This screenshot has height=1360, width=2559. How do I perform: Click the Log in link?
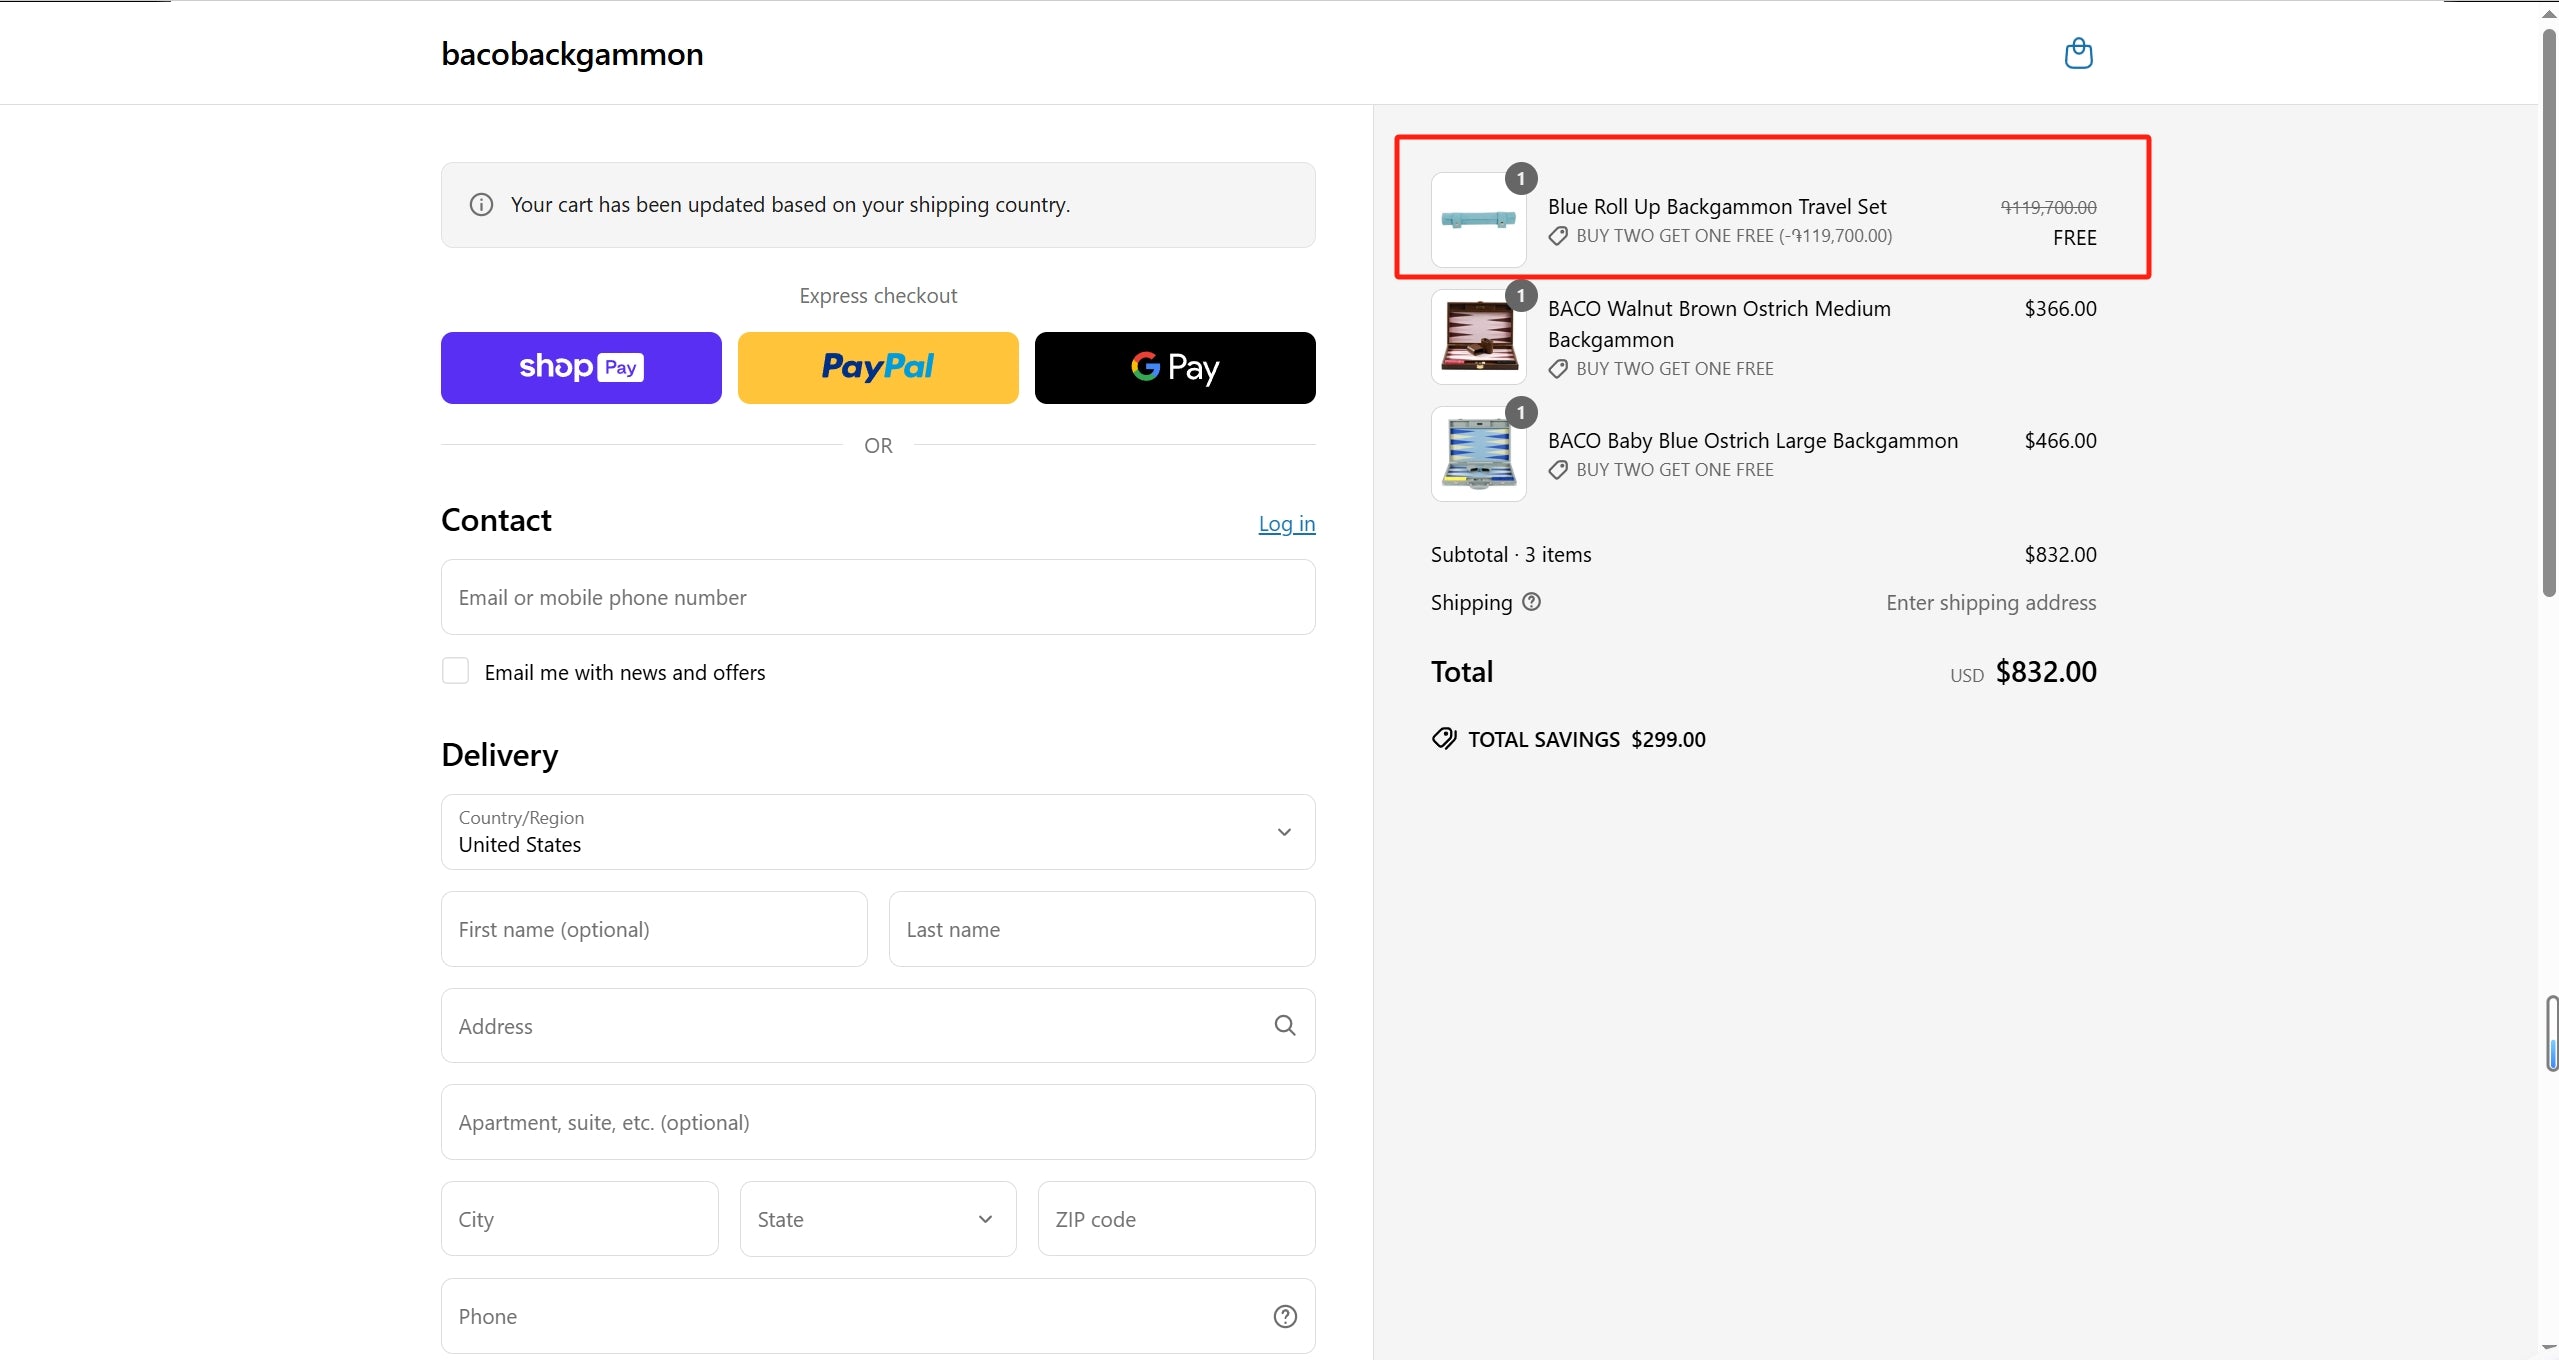(x=1287, y=524)
